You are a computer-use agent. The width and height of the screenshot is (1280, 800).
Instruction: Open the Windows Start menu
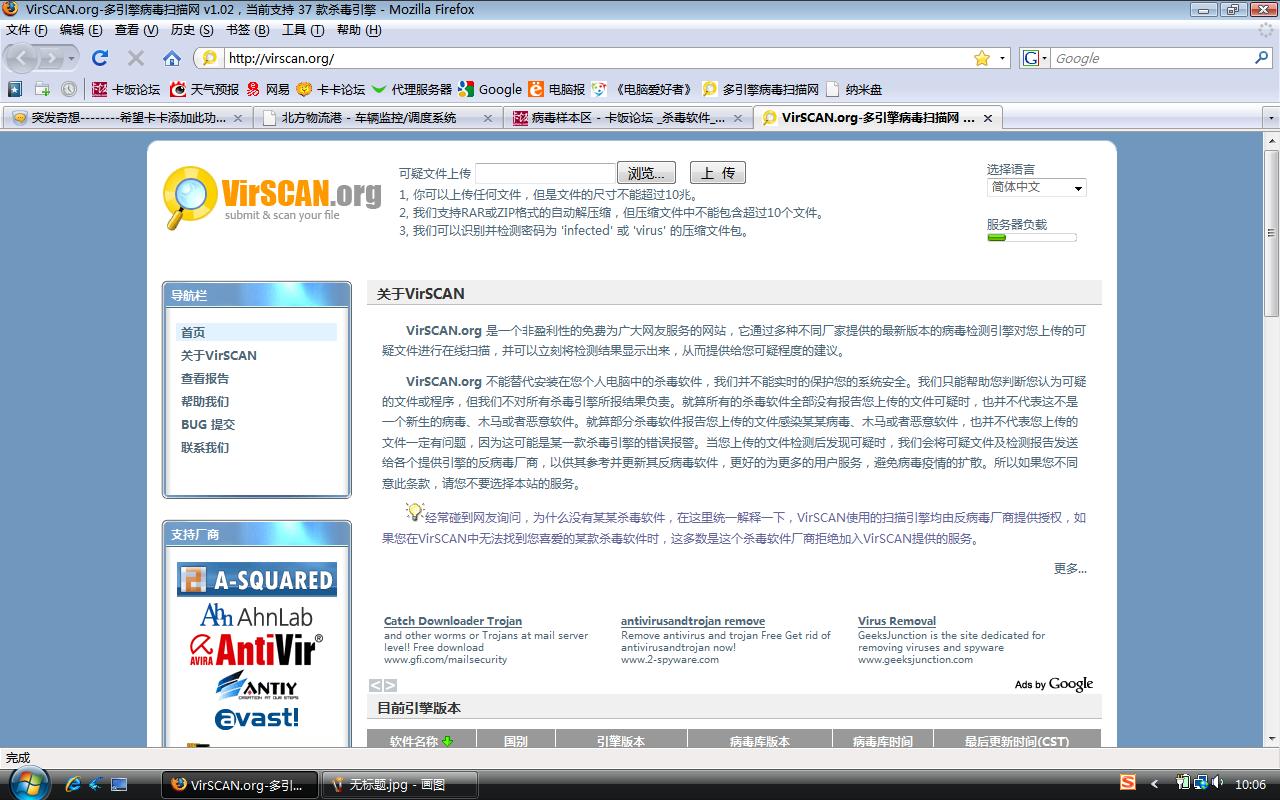(27, 783)
